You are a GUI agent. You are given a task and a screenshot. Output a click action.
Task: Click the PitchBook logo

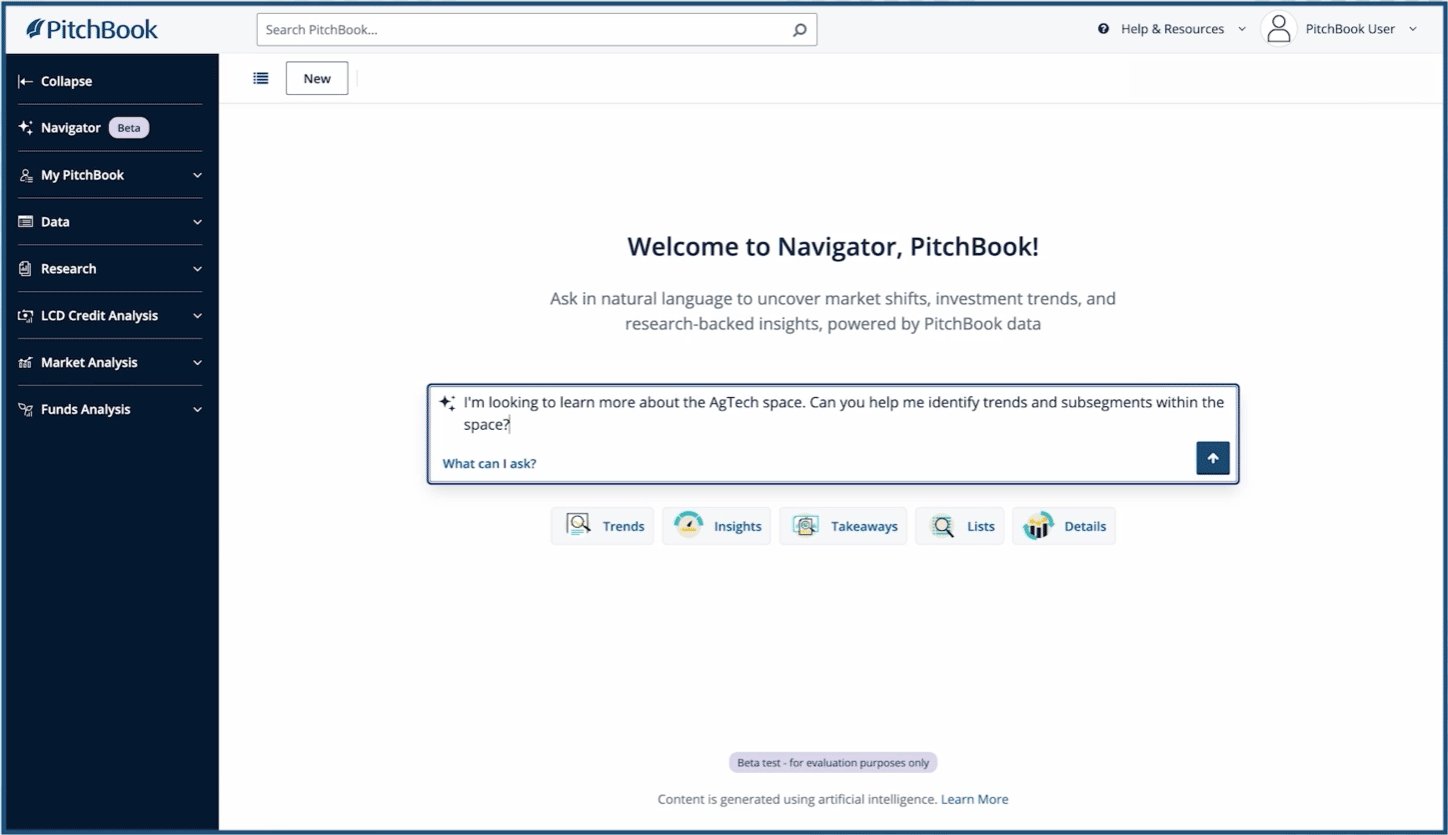click(x=92, y=29)
